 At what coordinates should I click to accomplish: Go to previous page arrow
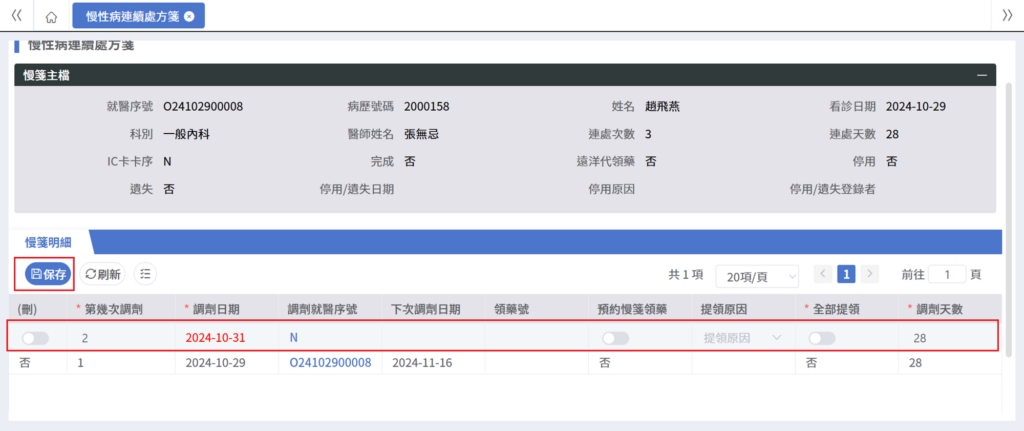point(823,274)
